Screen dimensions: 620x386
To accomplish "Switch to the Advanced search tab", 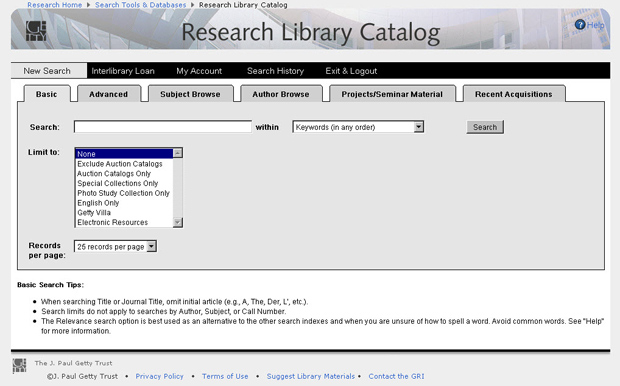I will click(109, 94).
